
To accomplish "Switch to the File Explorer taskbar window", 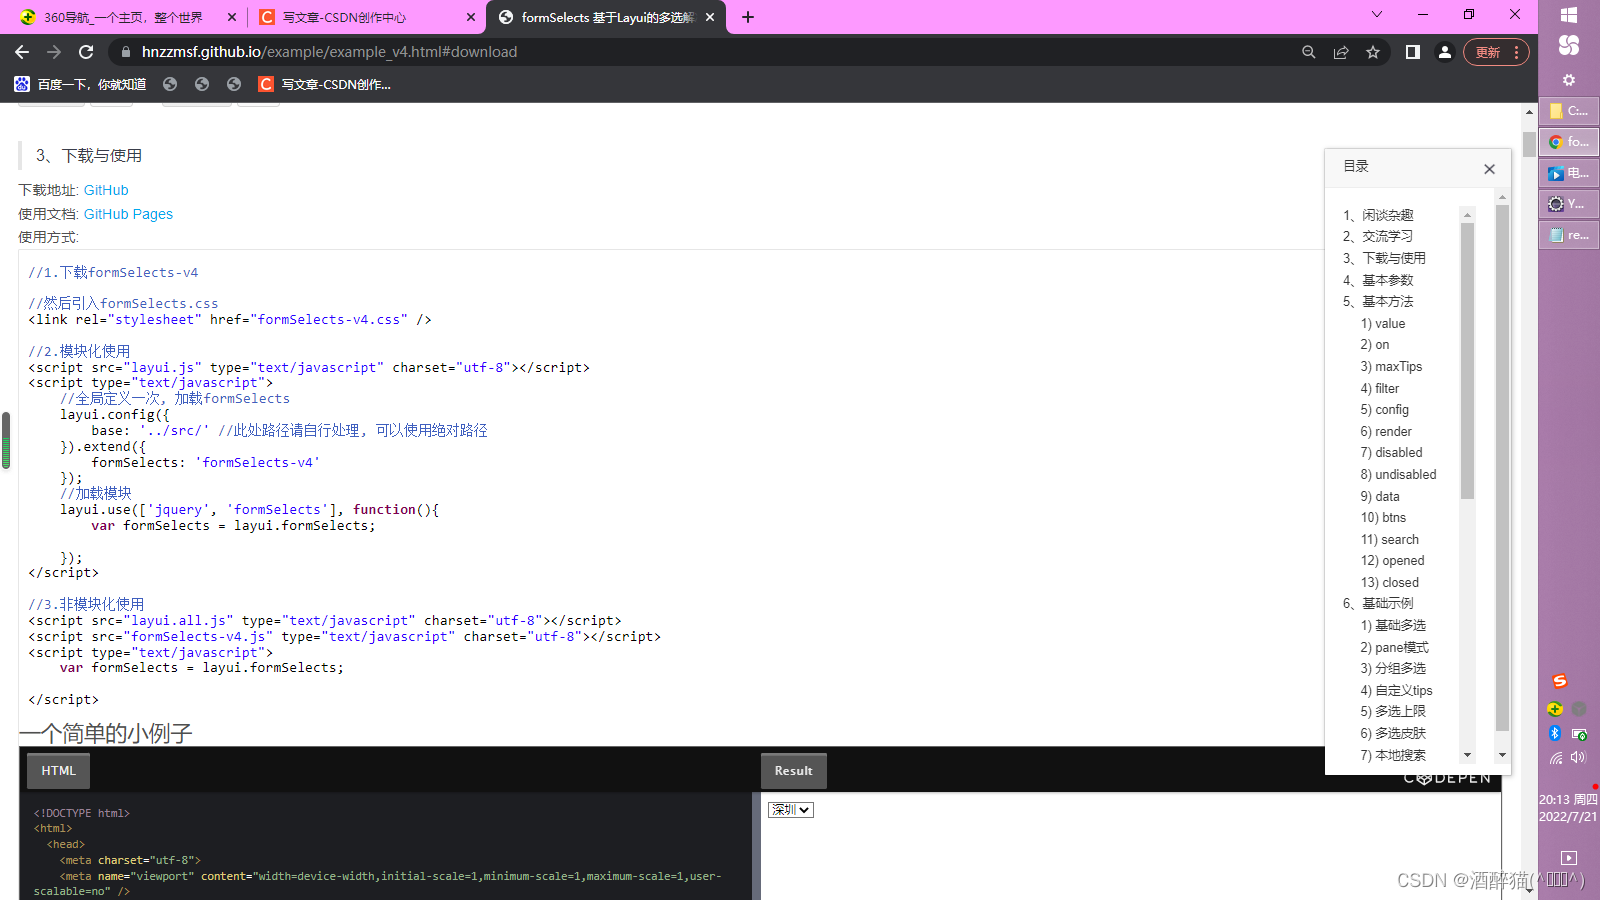I will click(x=1569, y=111).
